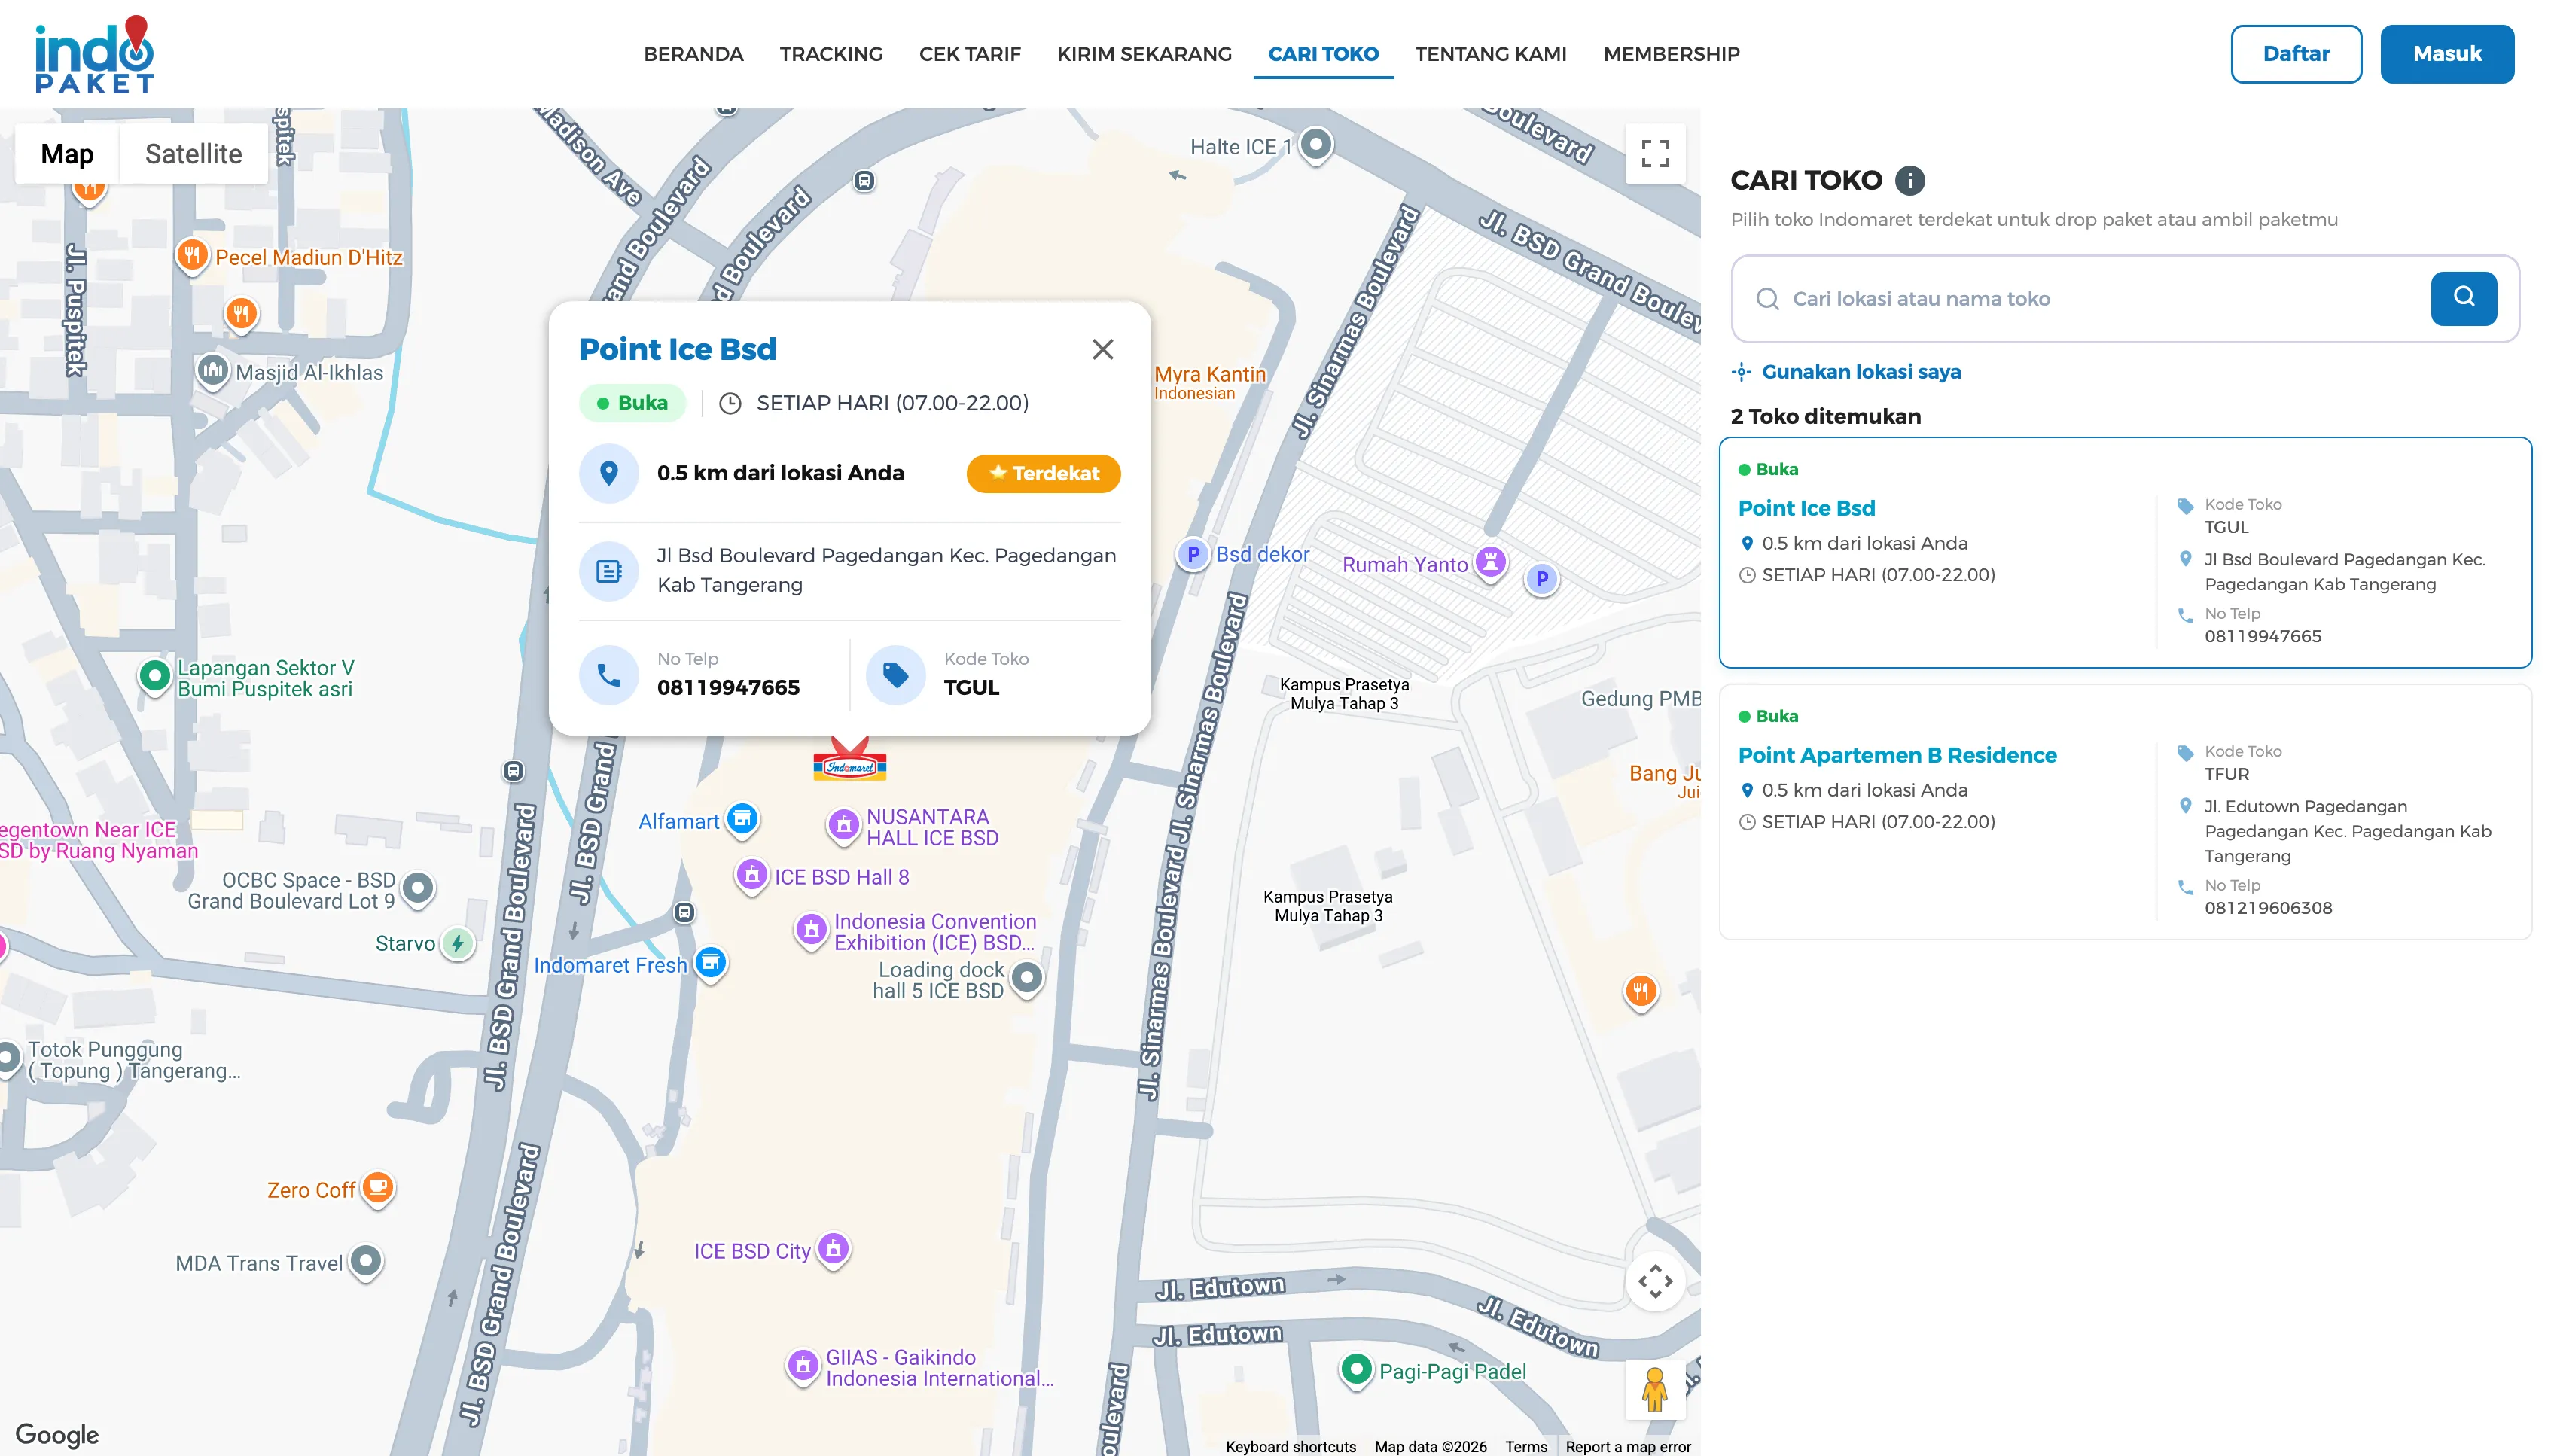The image size is (2551, 1456).
Task: Open Point Apartemen B Residence card
Action: click(x=2124, y=811)
